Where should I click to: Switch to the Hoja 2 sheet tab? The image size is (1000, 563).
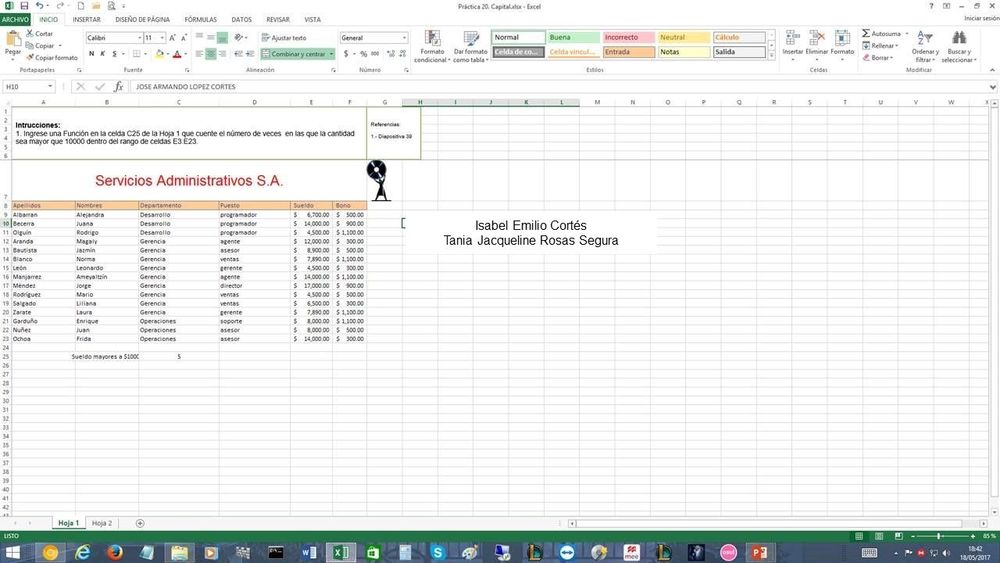coord(102,523)
